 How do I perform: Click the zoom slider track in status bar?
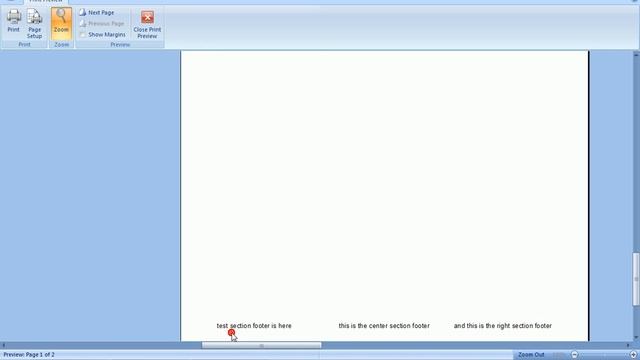(x=604, y=355)
